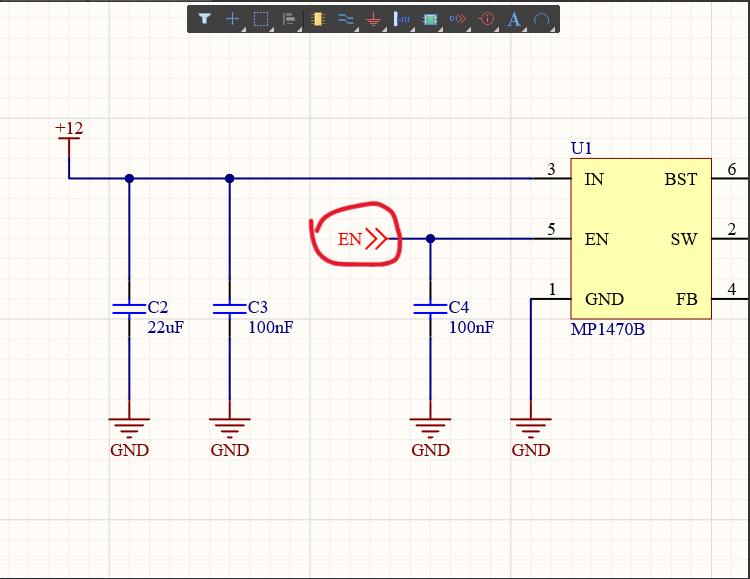Select the yellow U1 component body
750x579 pixels.
click(x=641, y=238)
